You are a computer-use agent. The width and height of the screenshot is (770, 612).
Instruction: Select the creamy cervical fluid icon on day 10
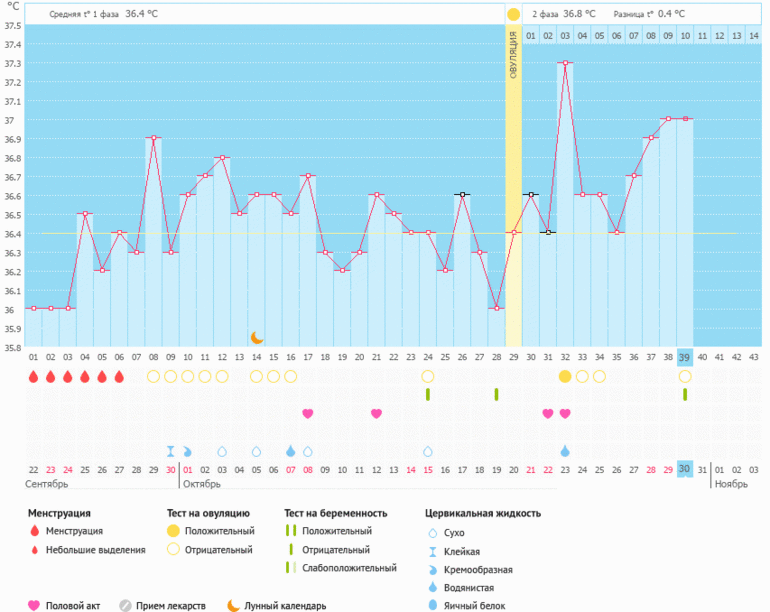[187, 451]
